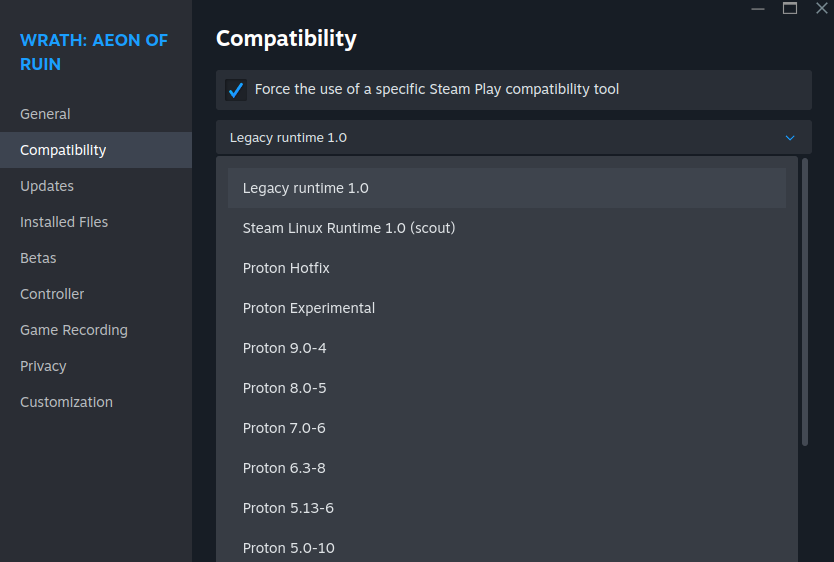
Task: Open Controller settings
Action: click(52, 294)
